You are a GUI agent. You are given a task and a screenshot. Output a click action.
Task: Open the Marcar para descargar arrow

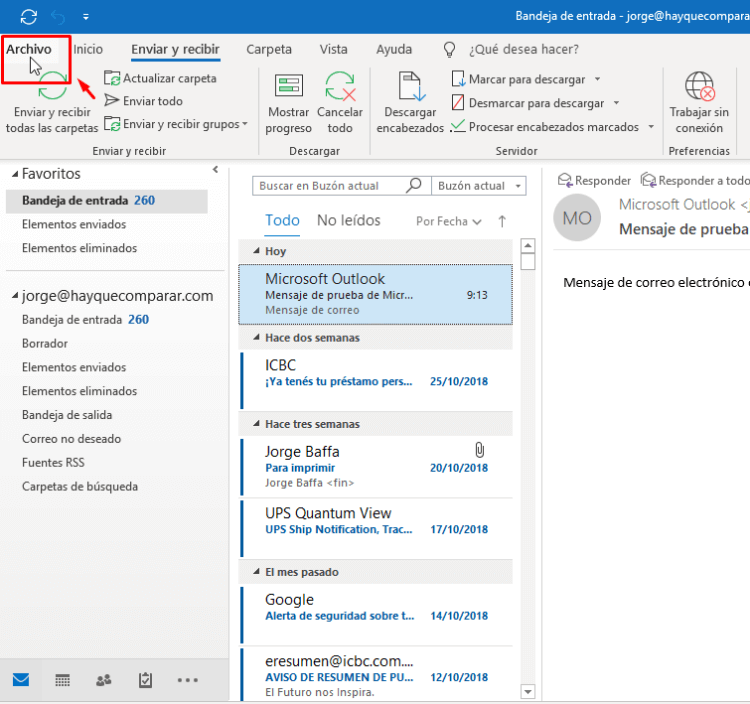tap(597, 79)
